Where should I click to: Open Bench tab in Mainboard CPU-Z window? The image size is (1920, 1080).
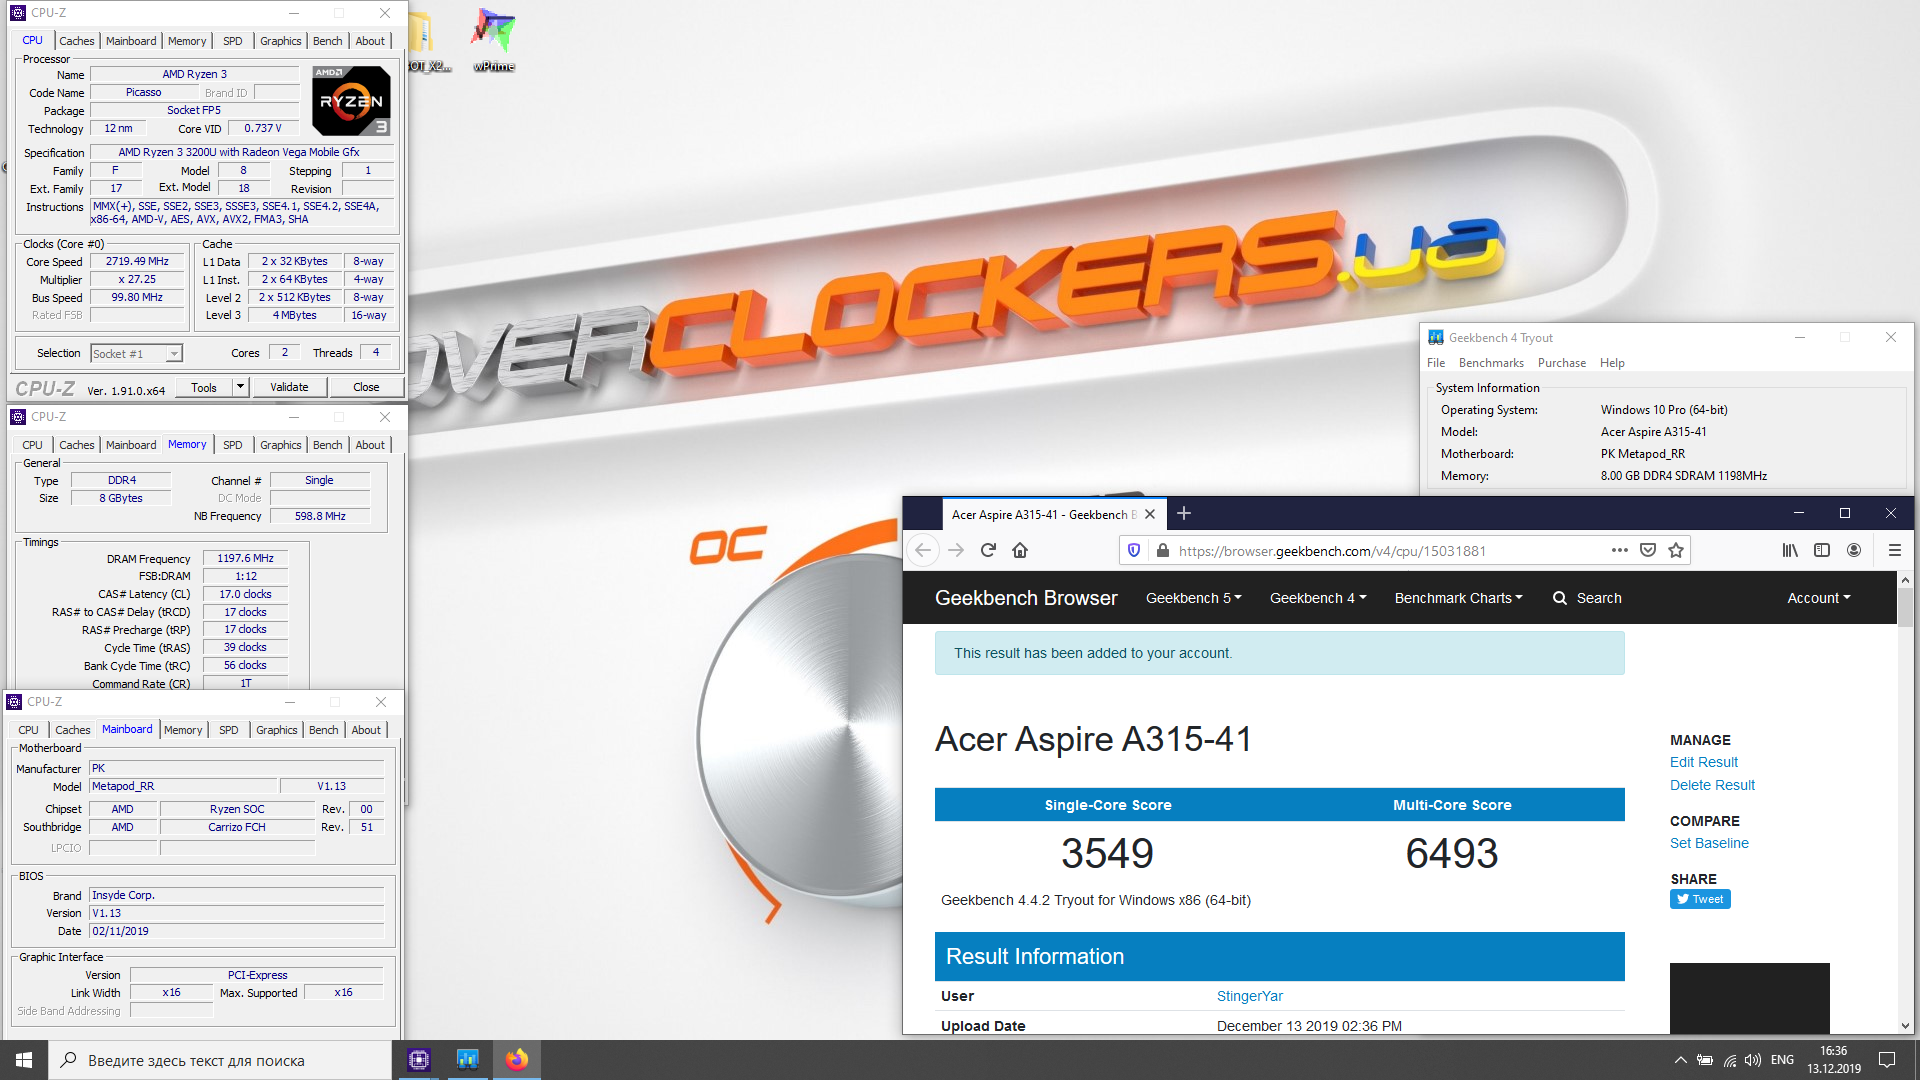(324, 730)
